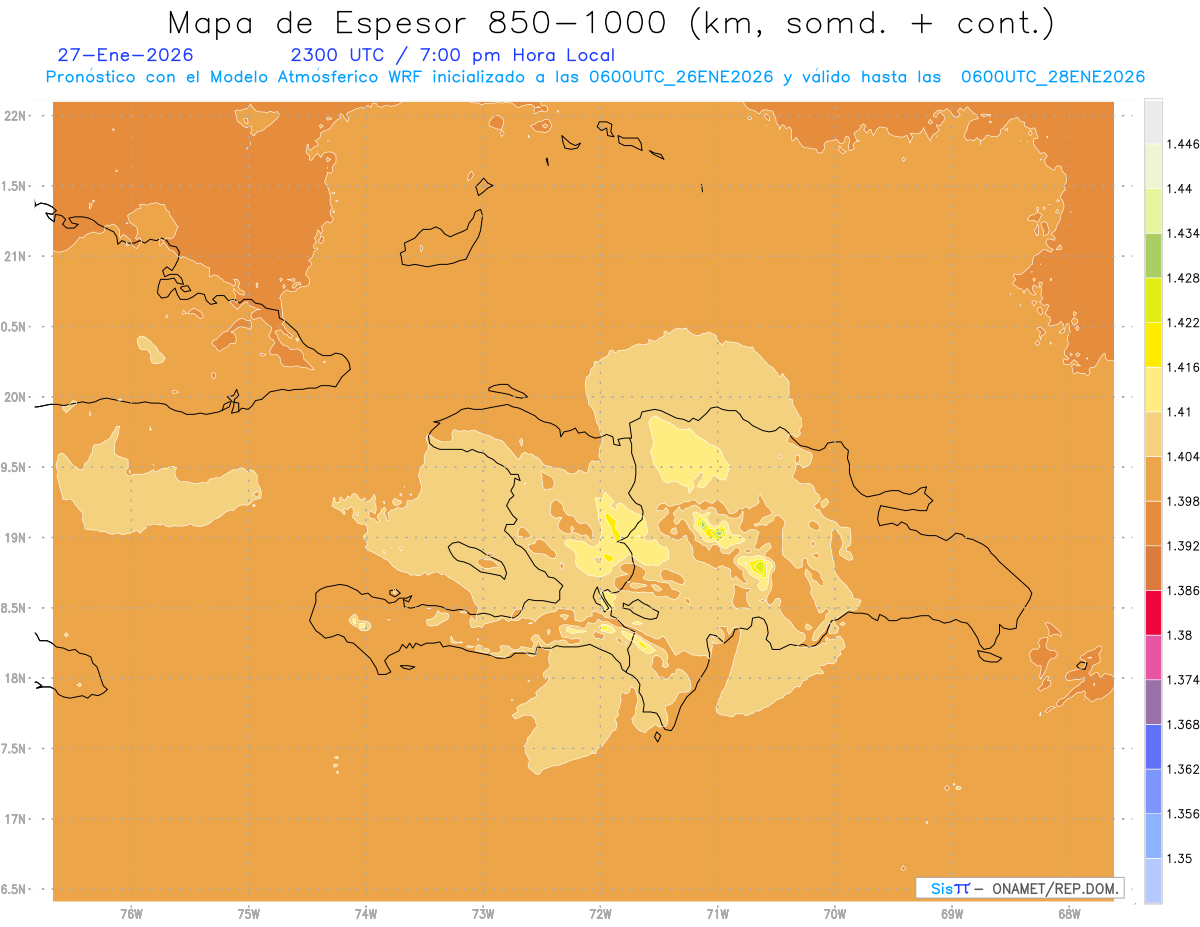The image size is (1200, 927).
Task: Click the legend value "1.446"
Action: click(x=1182, y=144)
